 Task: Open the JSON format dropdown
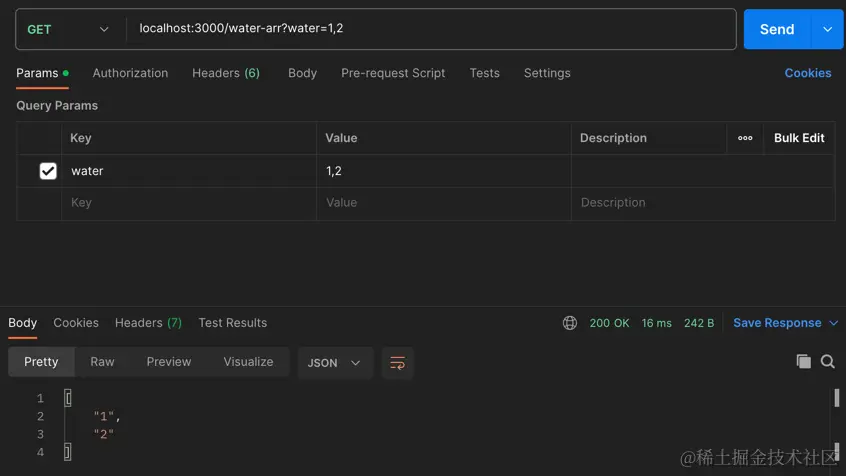[x=335, y=363]
